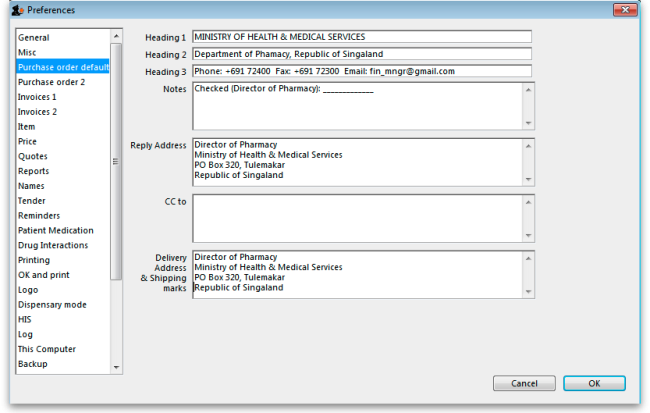This screenshot has width=650, height=413.
Task: Choose Tender in the sidebar list
Action: (x=32, y=200)
